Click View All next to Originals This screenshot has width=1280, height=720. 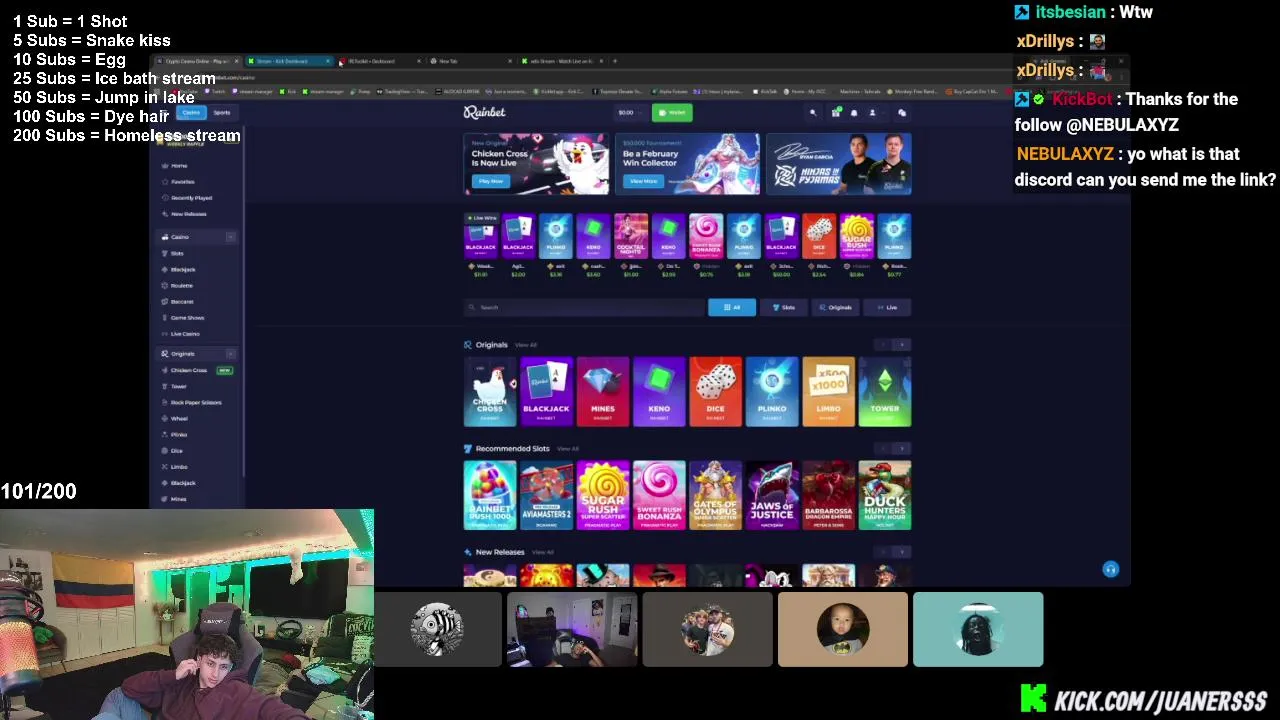pos(526,345)
